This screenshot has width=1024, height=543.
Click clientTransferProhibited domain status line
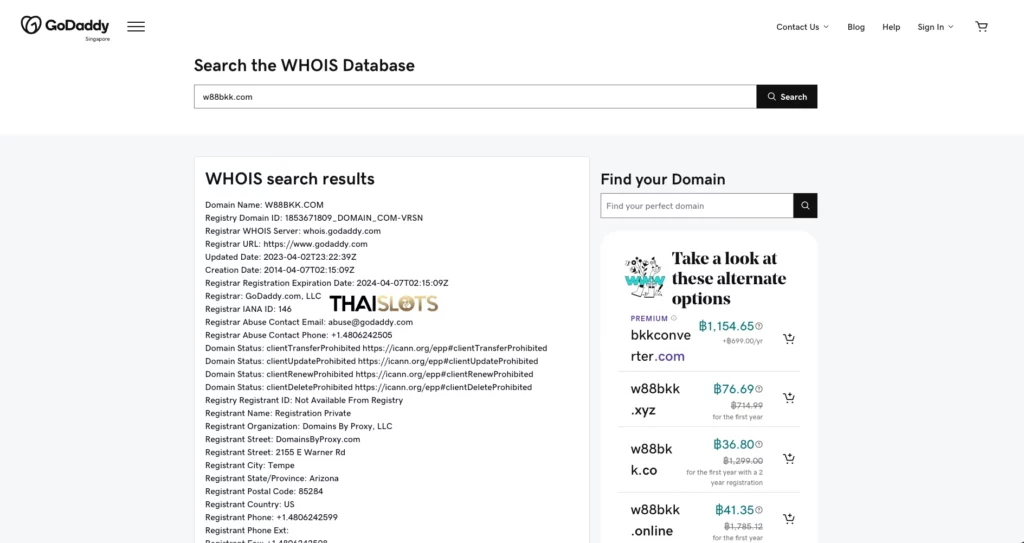pyautogui.click(x=376, y=348)
